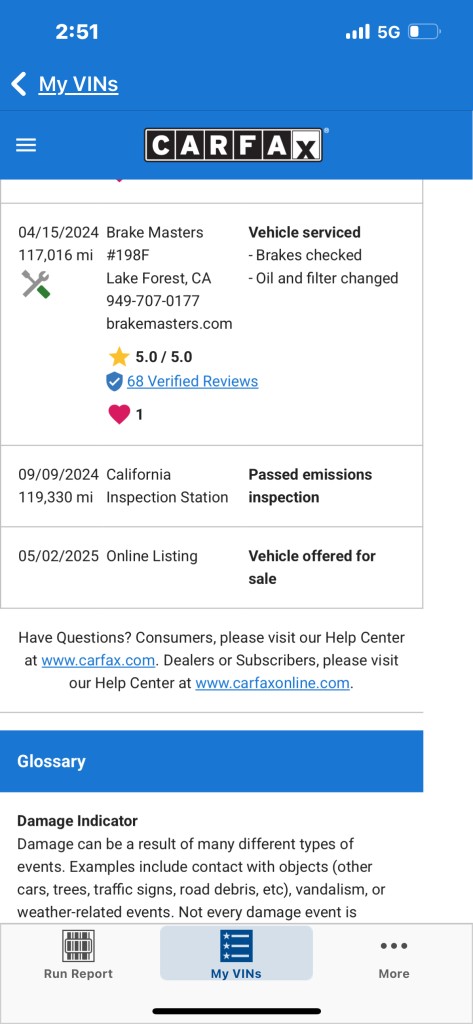Visit www.carfaxonline.com link
This screenshot has width=473, height=1024.
[272, 683]
